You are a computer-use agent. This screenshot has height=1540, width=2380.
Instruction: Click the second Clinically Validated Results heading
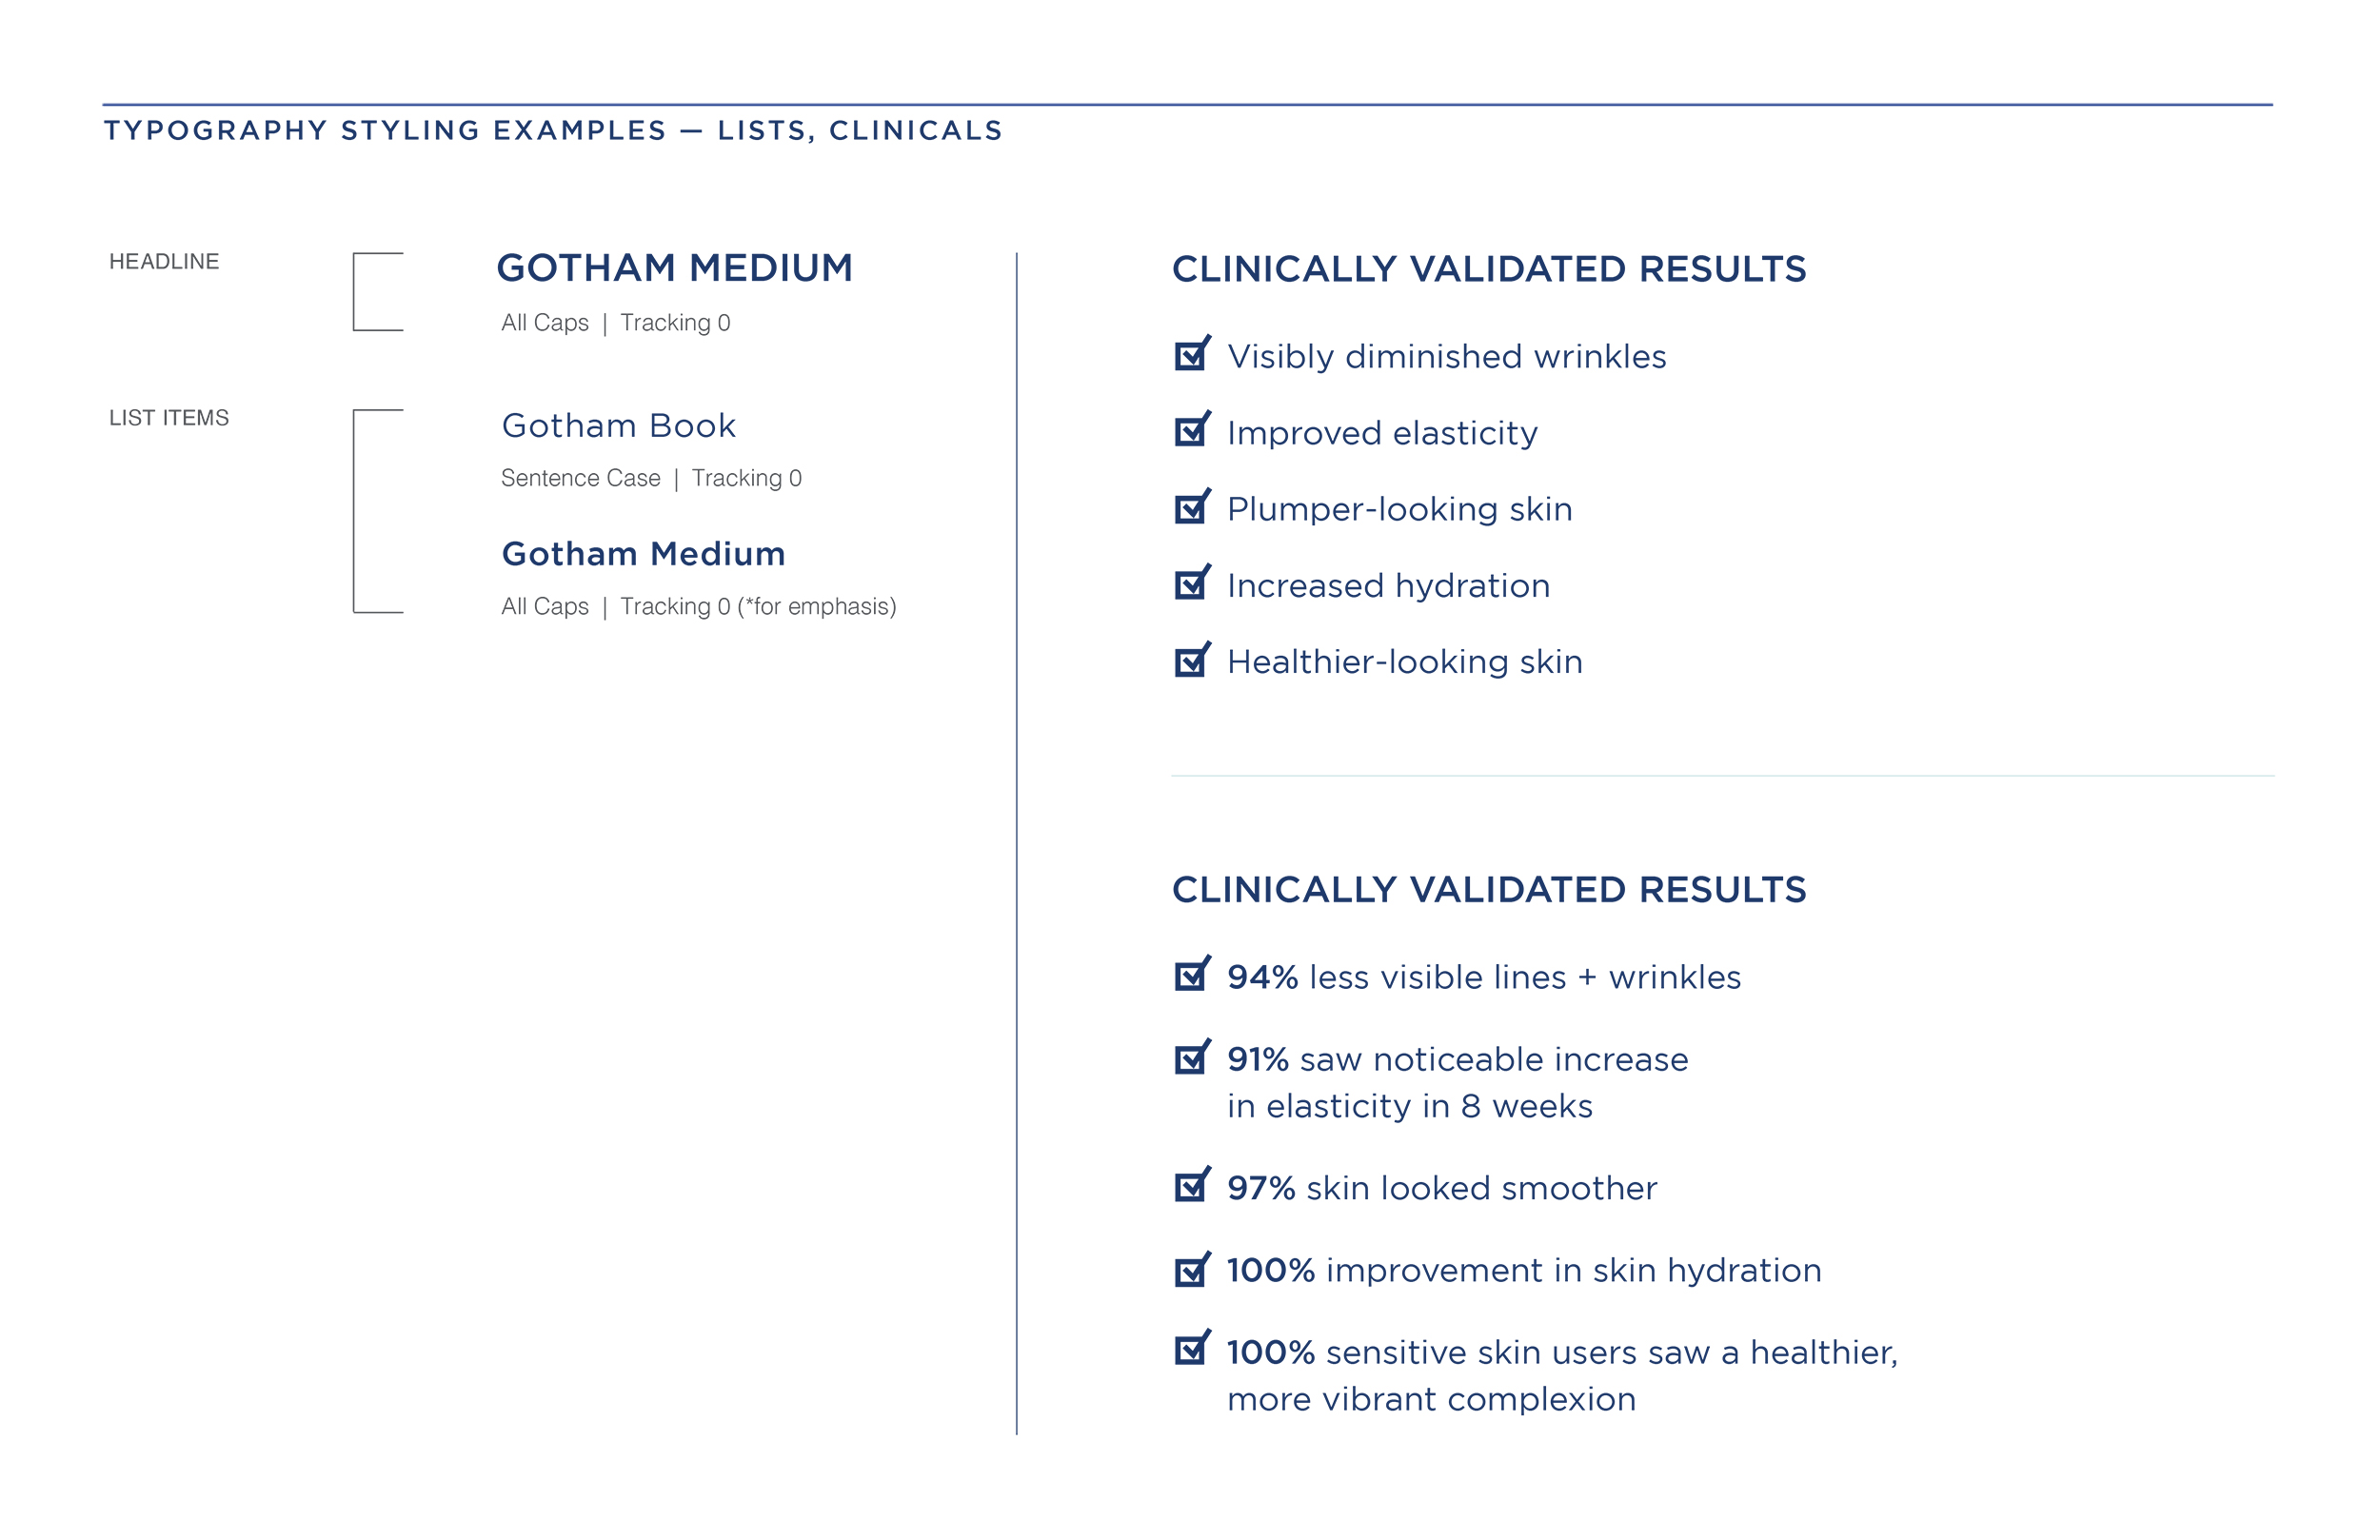point(1488,890)
